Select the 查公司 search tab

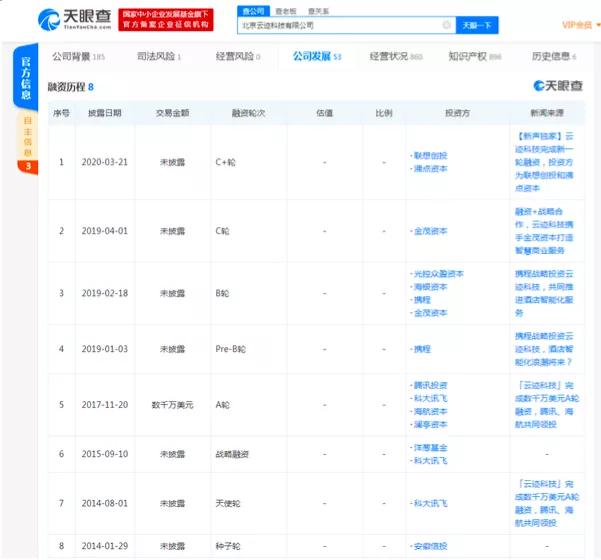[x=253, y=11]
